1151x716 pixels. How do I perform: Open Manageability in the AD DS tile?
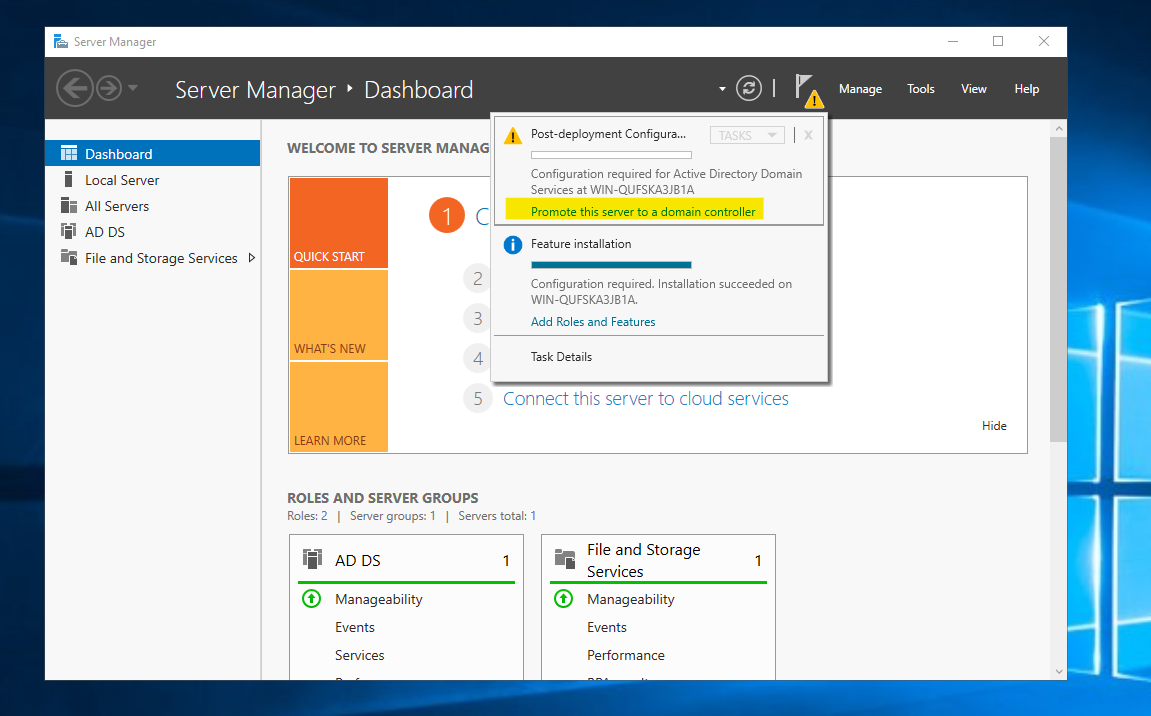pyautogui.click(x=378, y=599)
